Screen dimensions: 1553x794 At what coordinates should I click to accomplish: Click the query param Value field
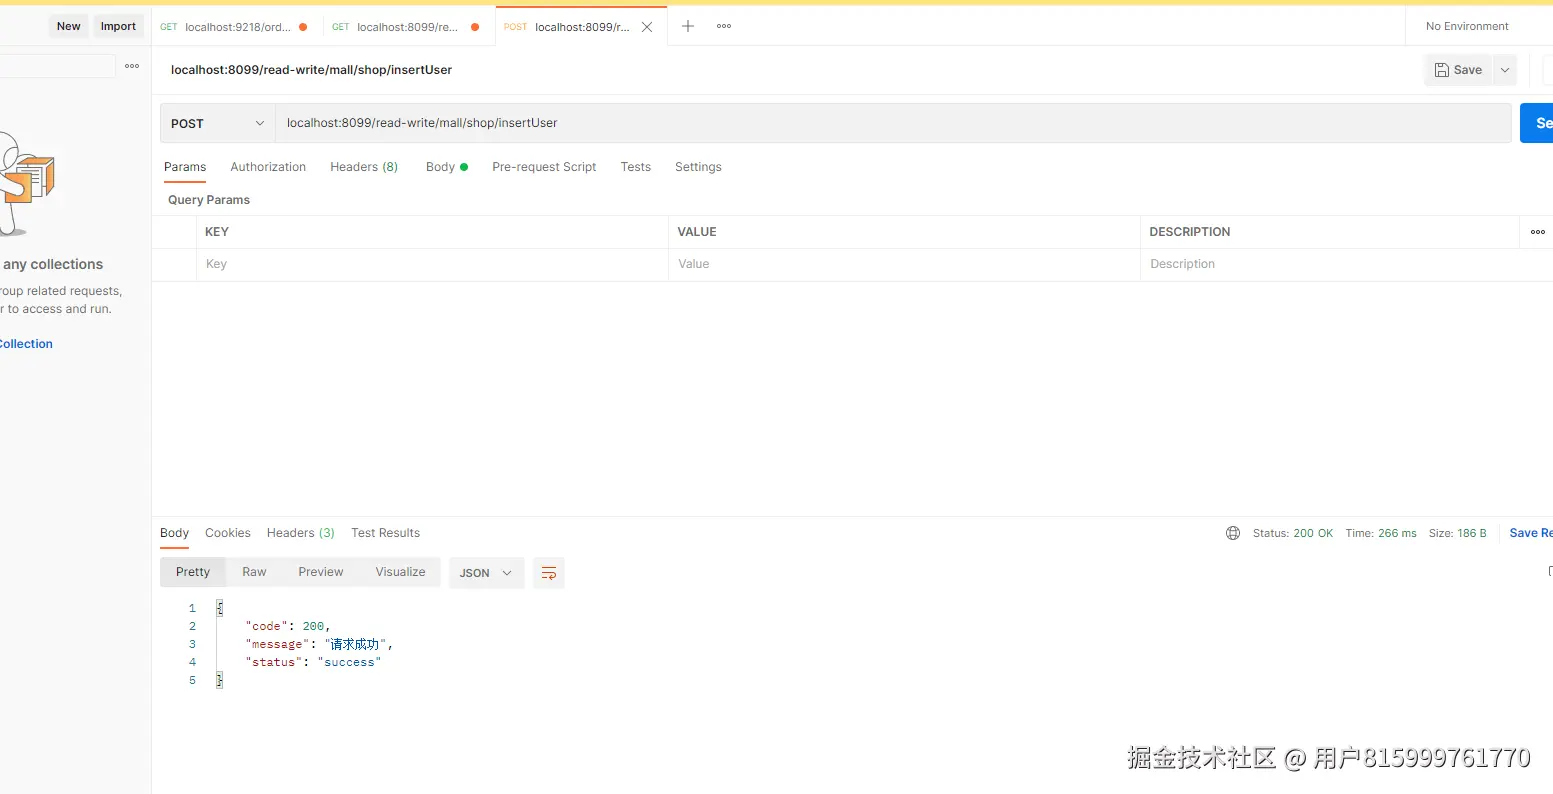(904, 264)
